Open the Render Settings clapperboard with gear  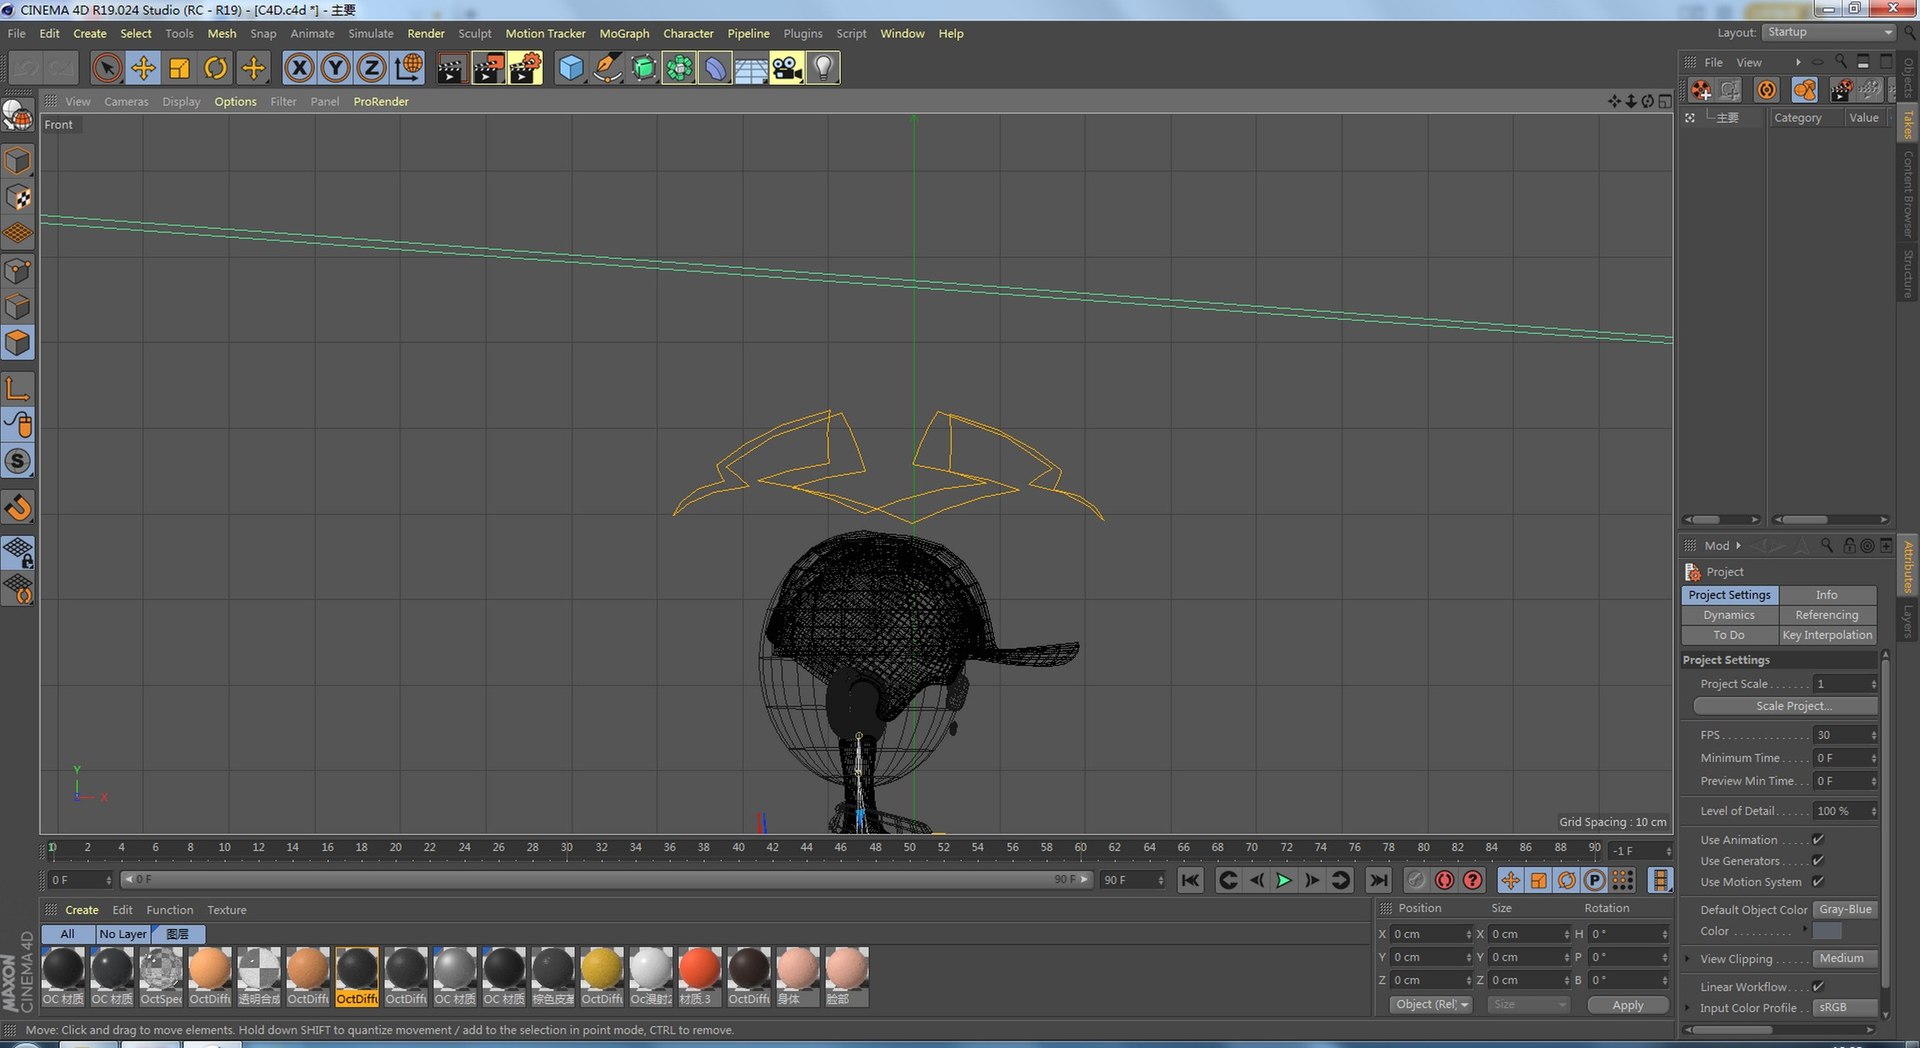point(525,68)
